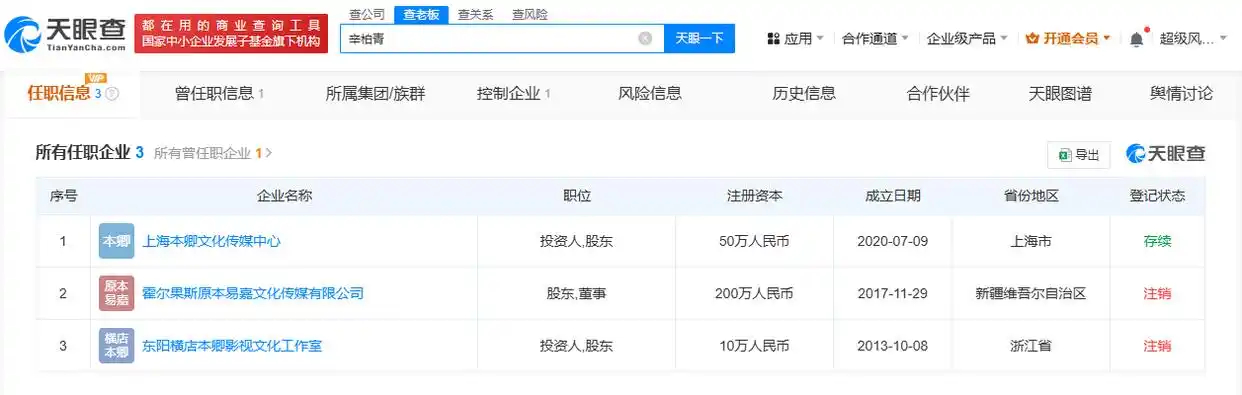Open the 超级风... account menu

point(1193,39)
